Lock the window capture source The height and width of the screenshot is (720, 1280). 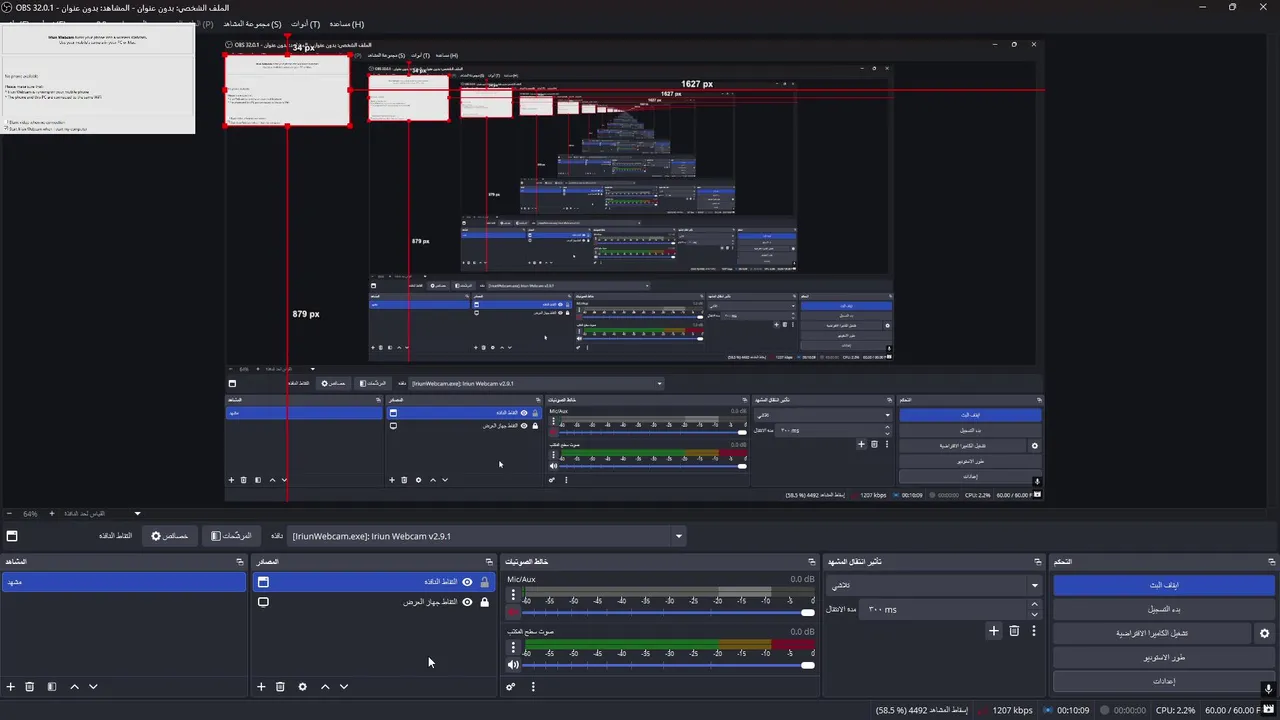pos(485,582)
